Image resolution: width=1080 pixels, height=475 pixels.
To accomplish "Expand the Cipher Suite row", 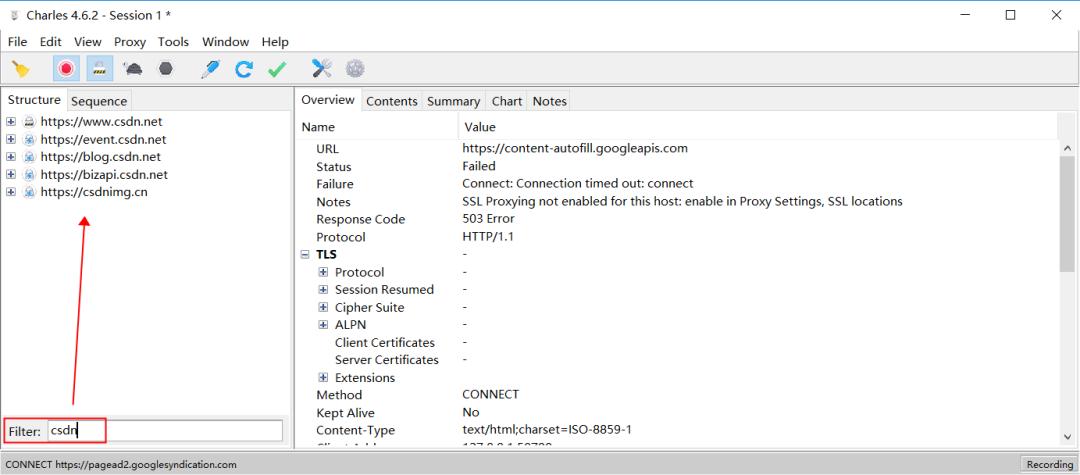I will pos(323,307).
